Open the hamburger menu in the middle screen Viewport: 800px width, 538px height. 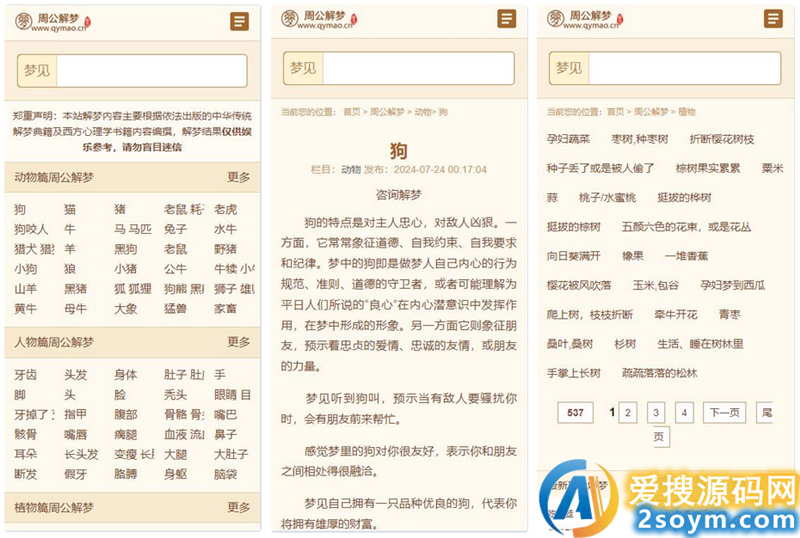[507, 19]
